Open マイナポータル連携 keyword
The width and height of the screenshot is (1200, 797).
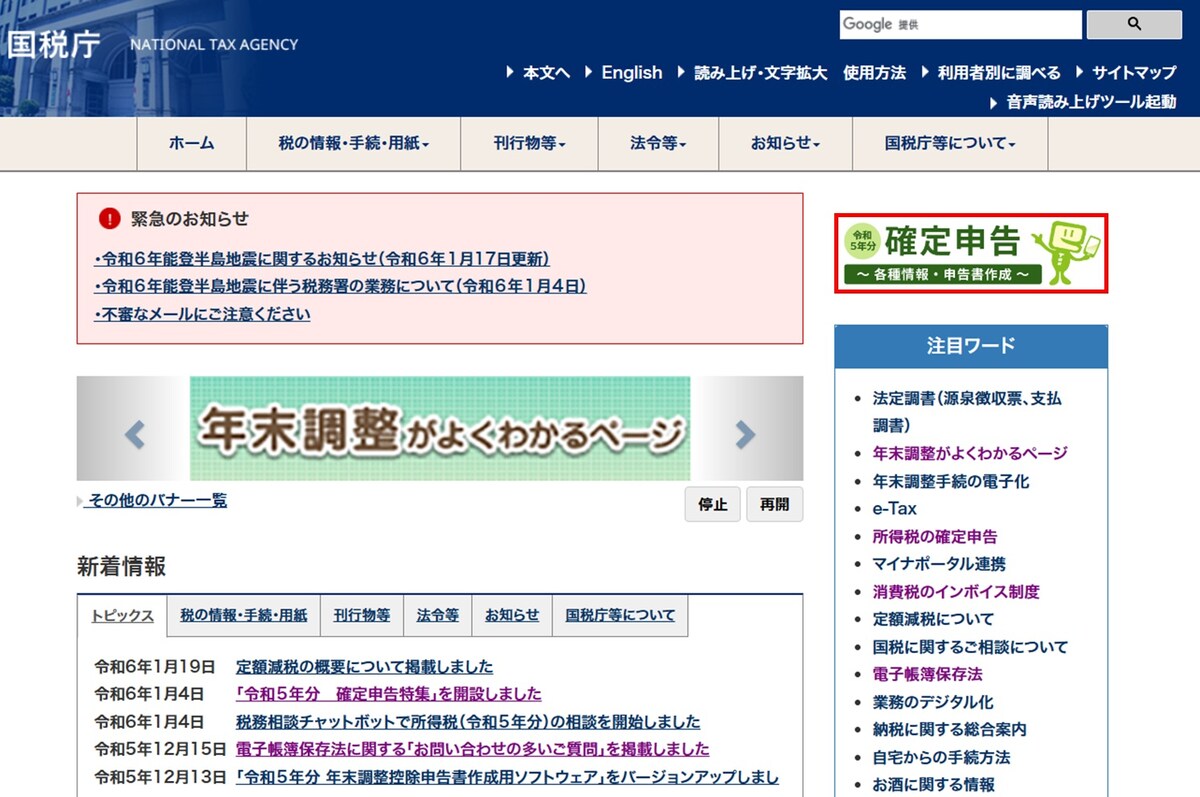939,564
